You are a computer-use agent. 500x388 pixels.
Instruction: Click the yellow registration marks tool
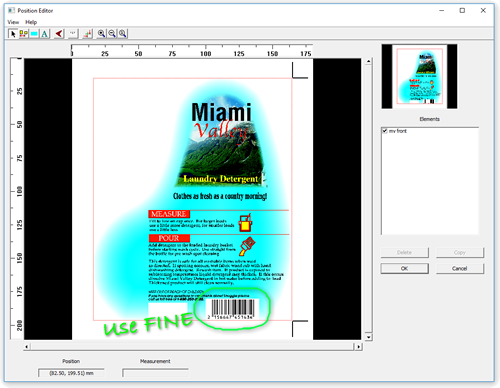(x=23, y=34)
